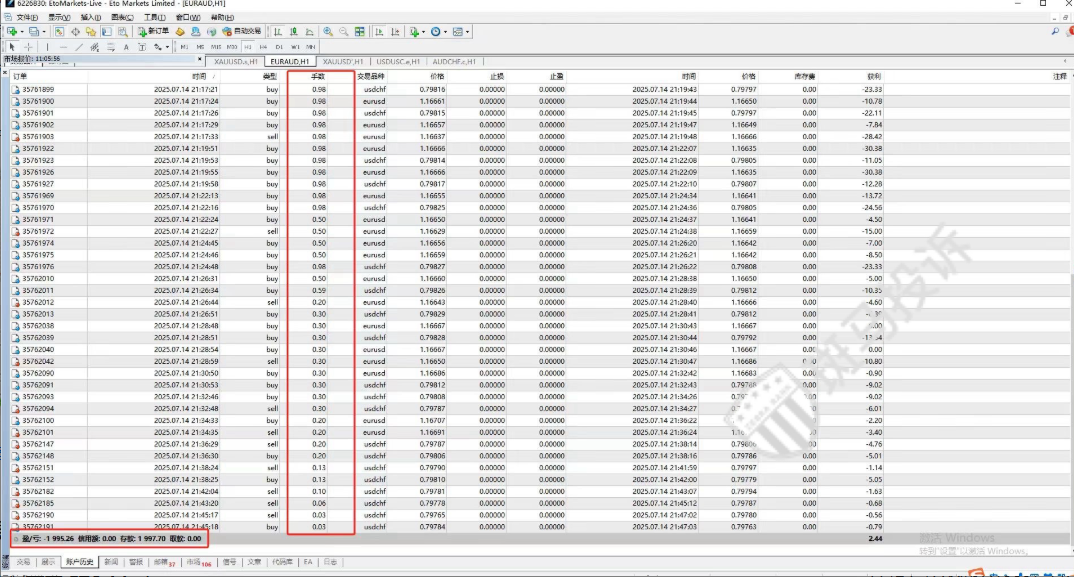Select the draw text label tool
Screen dimensions: 1074x577
126,47
